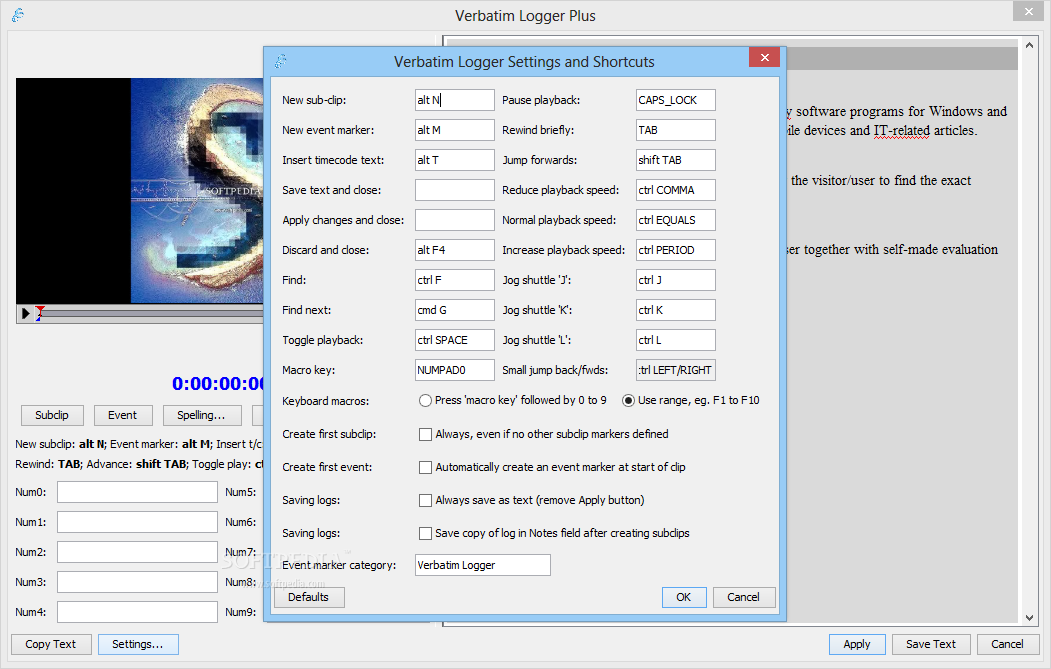Click the Small jump back/fwds field

pyautogui.click(x=676, y=370)
